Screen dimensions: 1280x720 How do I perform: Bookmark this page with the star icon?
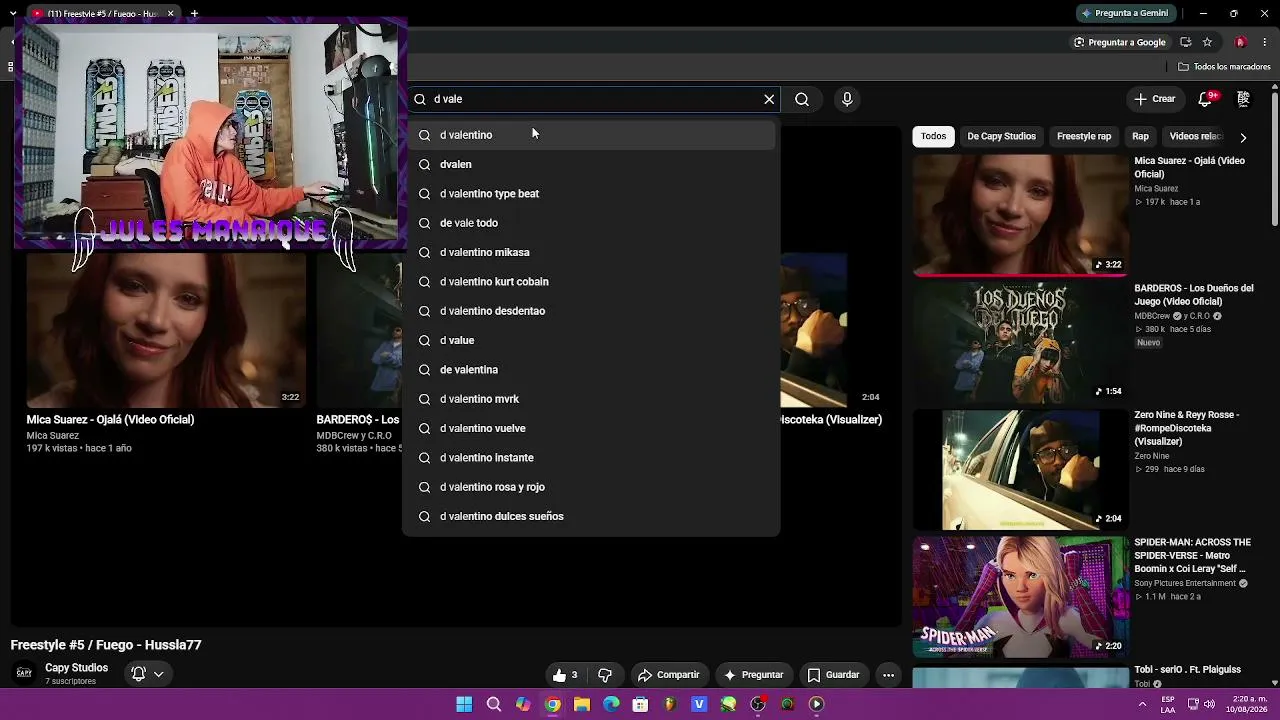coord(1207,42)
